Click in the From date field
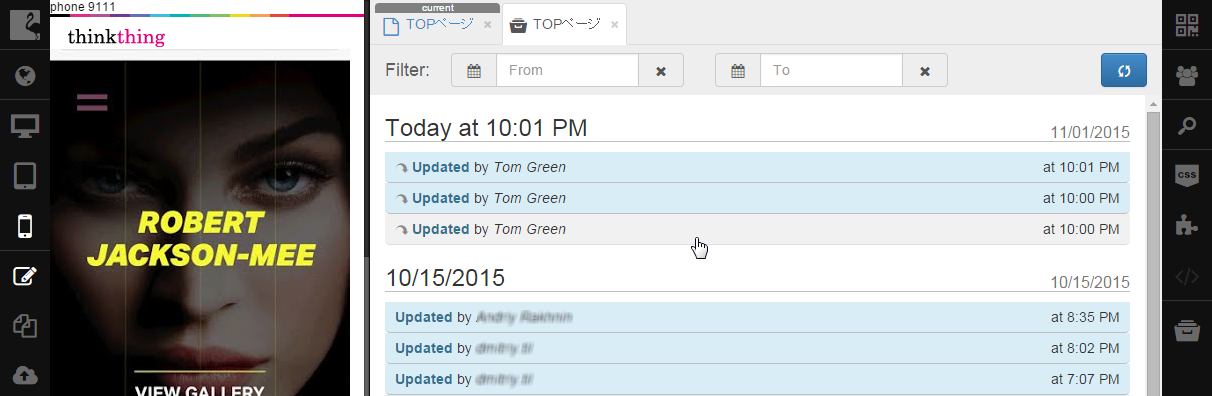Image resolution: width=1212 pixels, height=396 pixels. click(x=567, y=71)
